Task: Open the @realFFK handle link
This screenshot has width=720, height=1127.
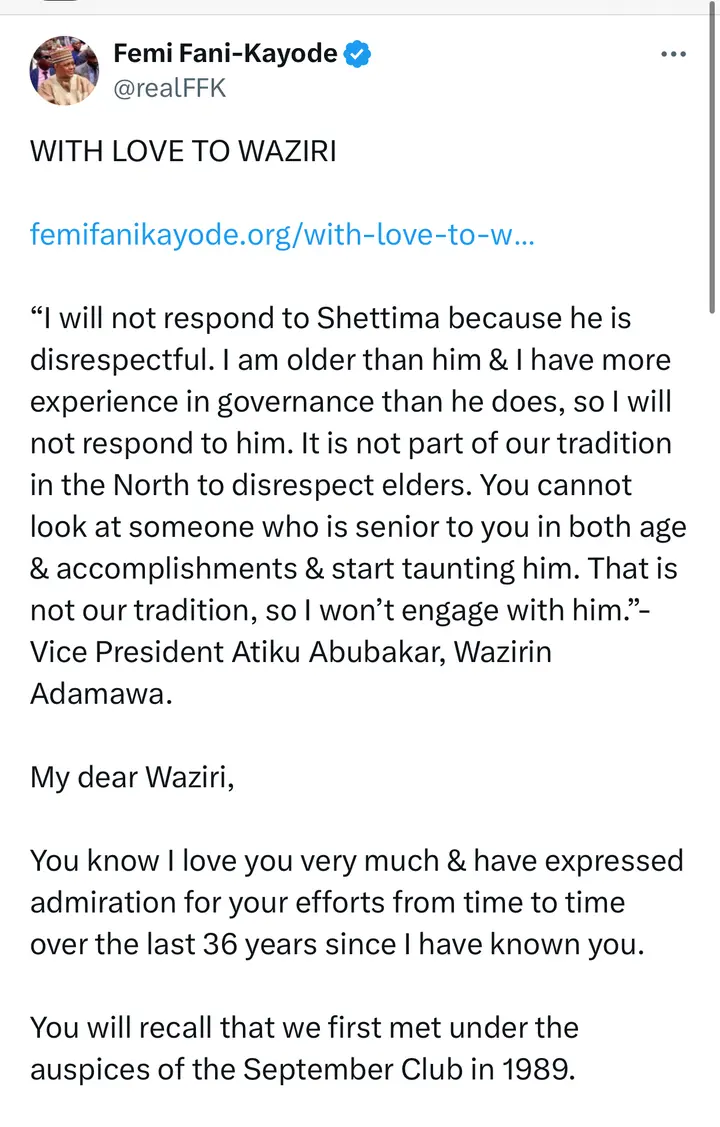Action: pos(170,88)
